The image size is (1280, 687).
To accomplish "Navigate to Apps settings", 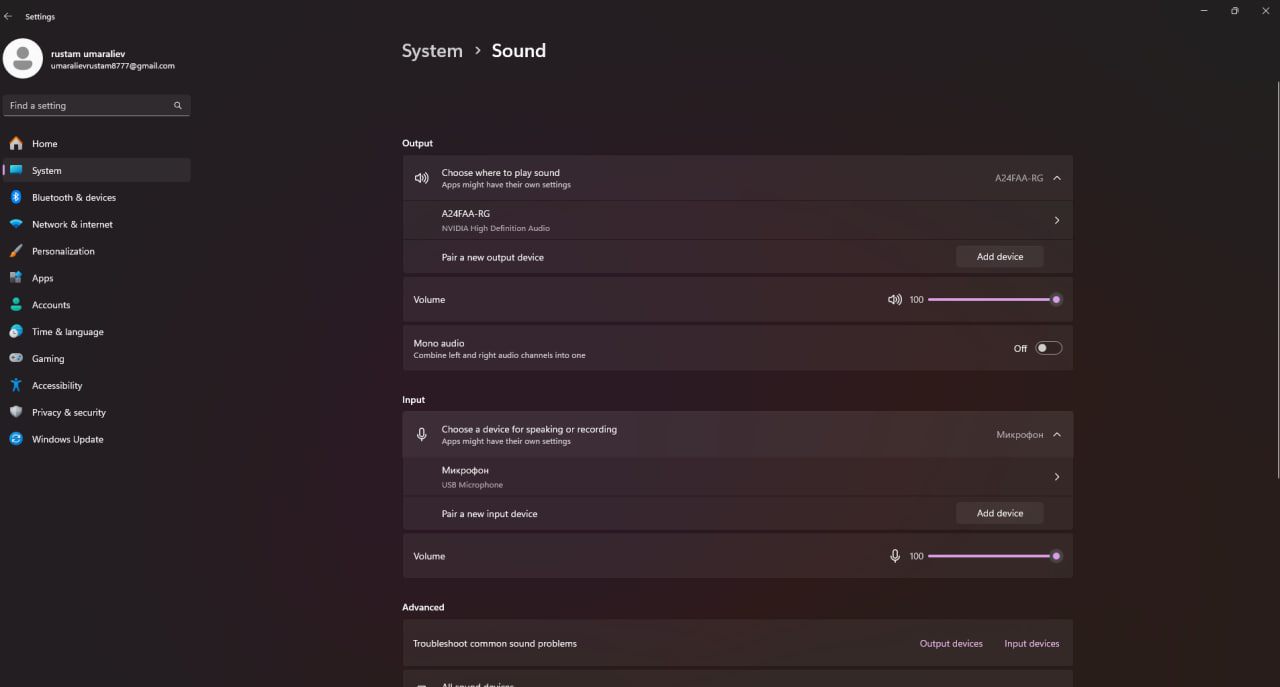I will 96,278.
